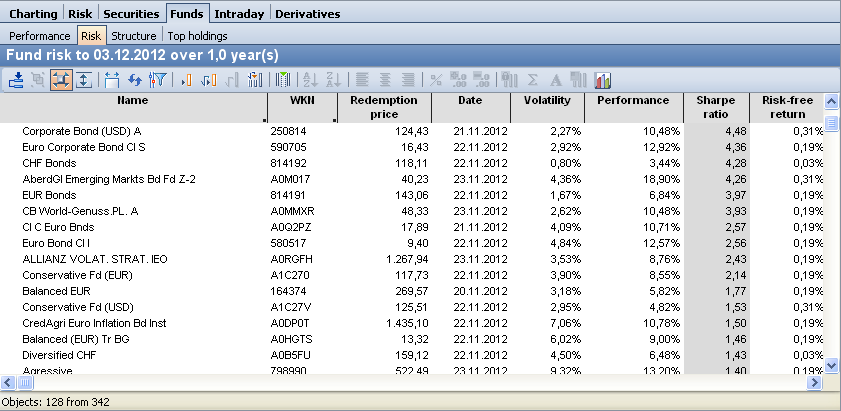Open the bar chart icon in the toolbar
Viewport: 841px width, 411px height.
coord(604,80)
